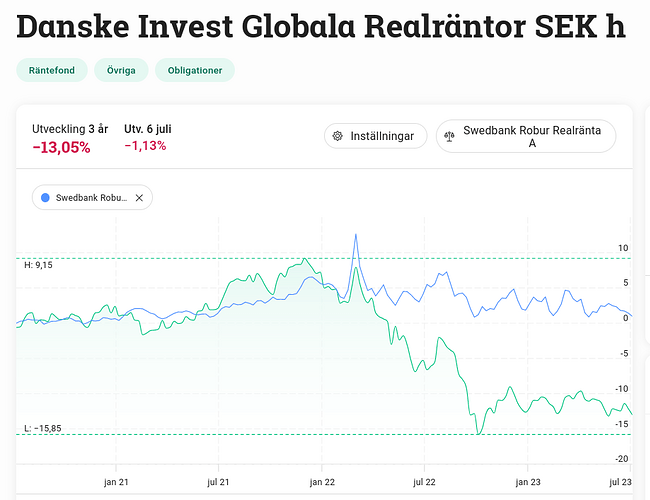This screenshot has height=500, width=650.
Task: Click the jan 23 axis label
Action: [x=527, y=481]
